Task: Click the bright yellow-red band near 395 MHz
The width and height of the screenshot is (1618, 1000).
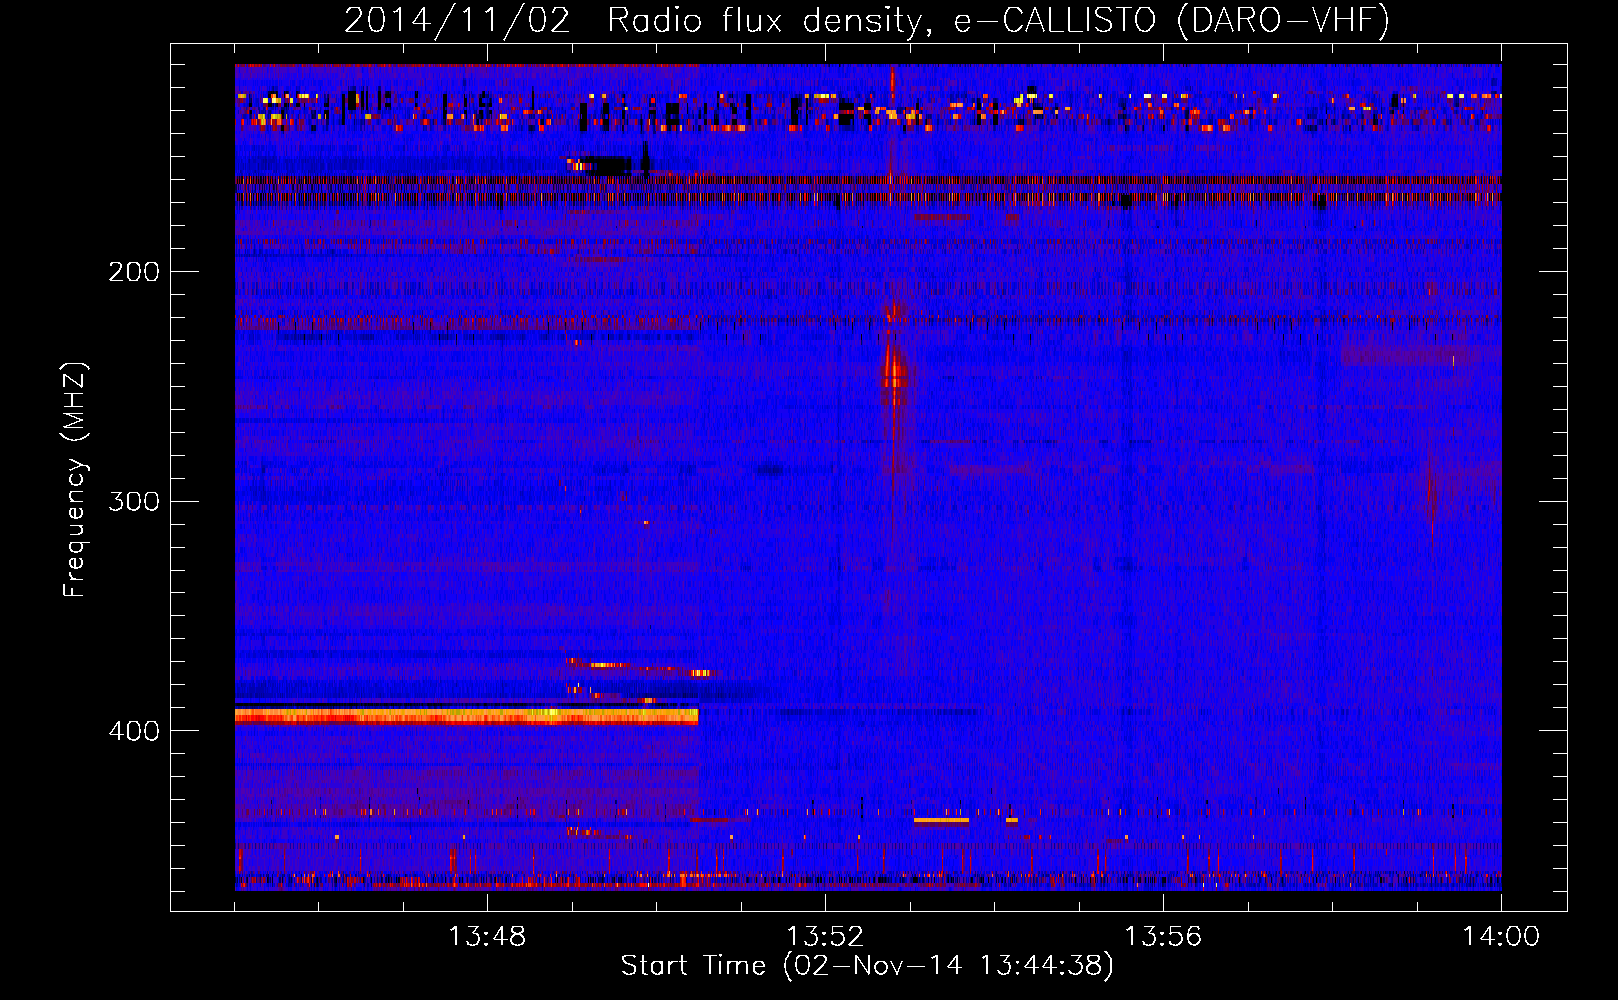Action: [466, 716]
